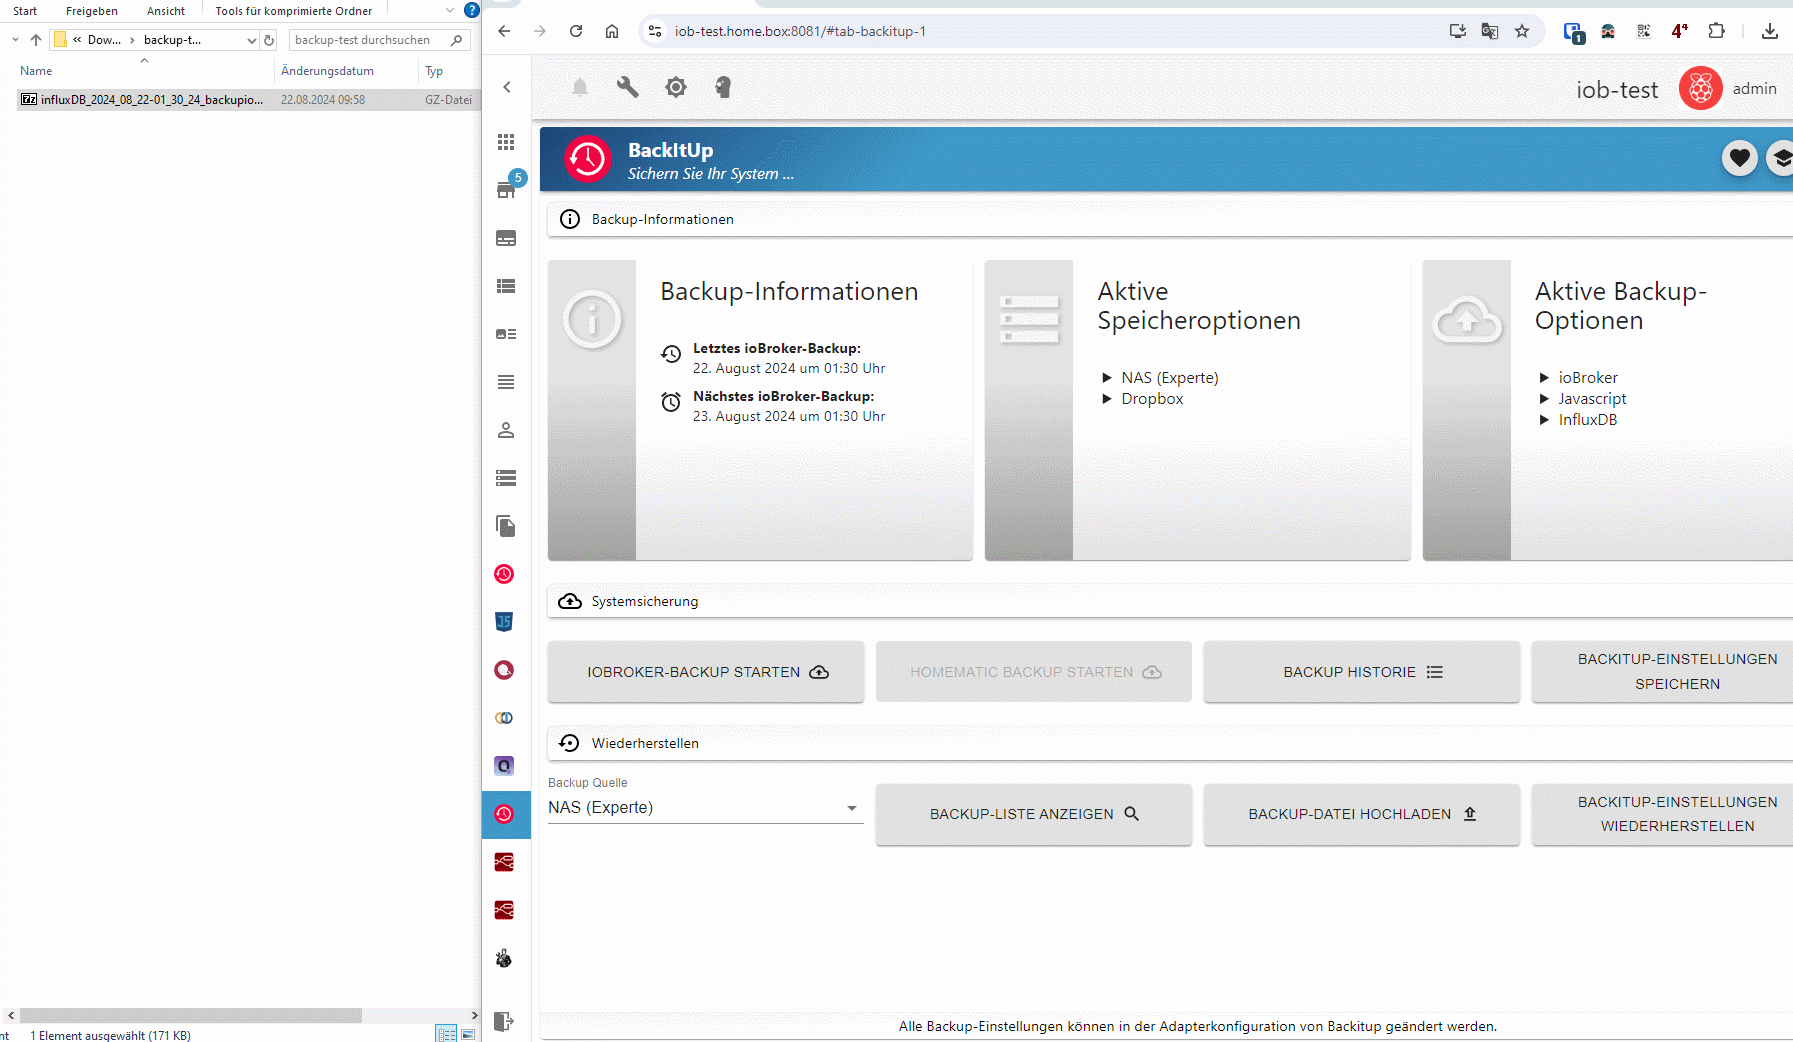Click the highlighted BackItUp tab in sidebar
This screenshot has width=1793, height=1042.
(506, 814)
